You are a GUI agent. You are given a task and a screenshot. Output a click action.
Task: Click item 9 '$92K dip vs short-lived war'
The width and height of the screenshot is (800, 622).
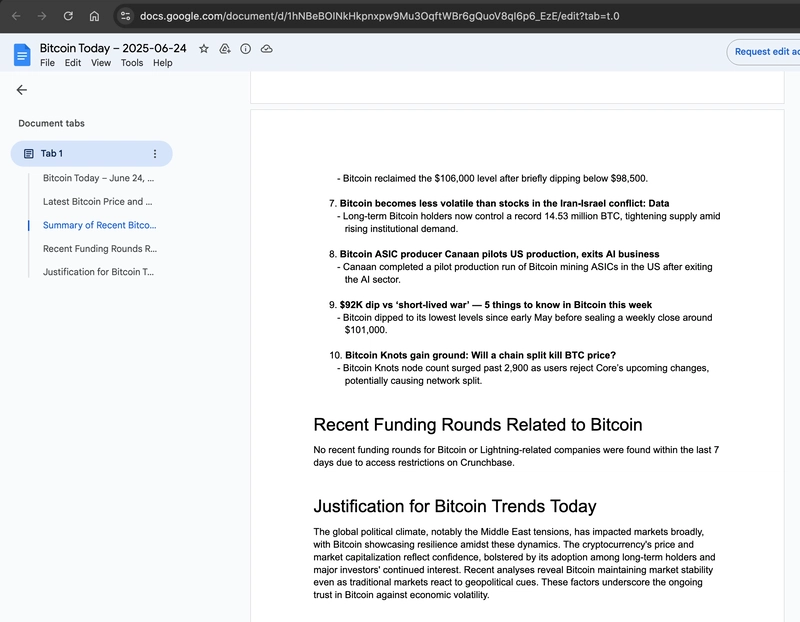tap(495, 305)
